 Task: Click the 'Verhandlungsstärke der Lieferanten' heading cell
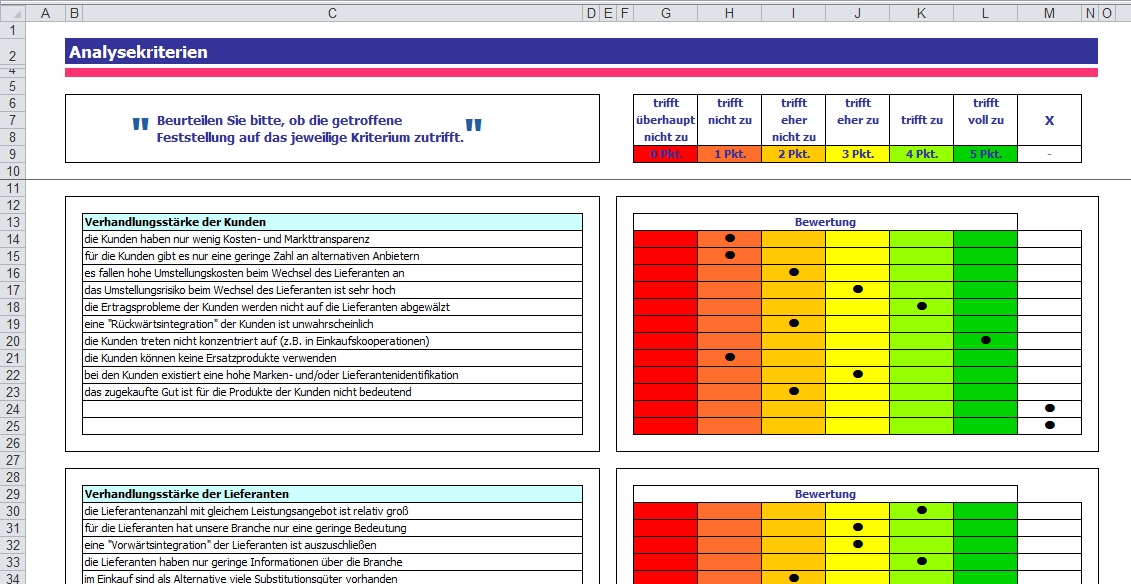click(x=332, y=494)
